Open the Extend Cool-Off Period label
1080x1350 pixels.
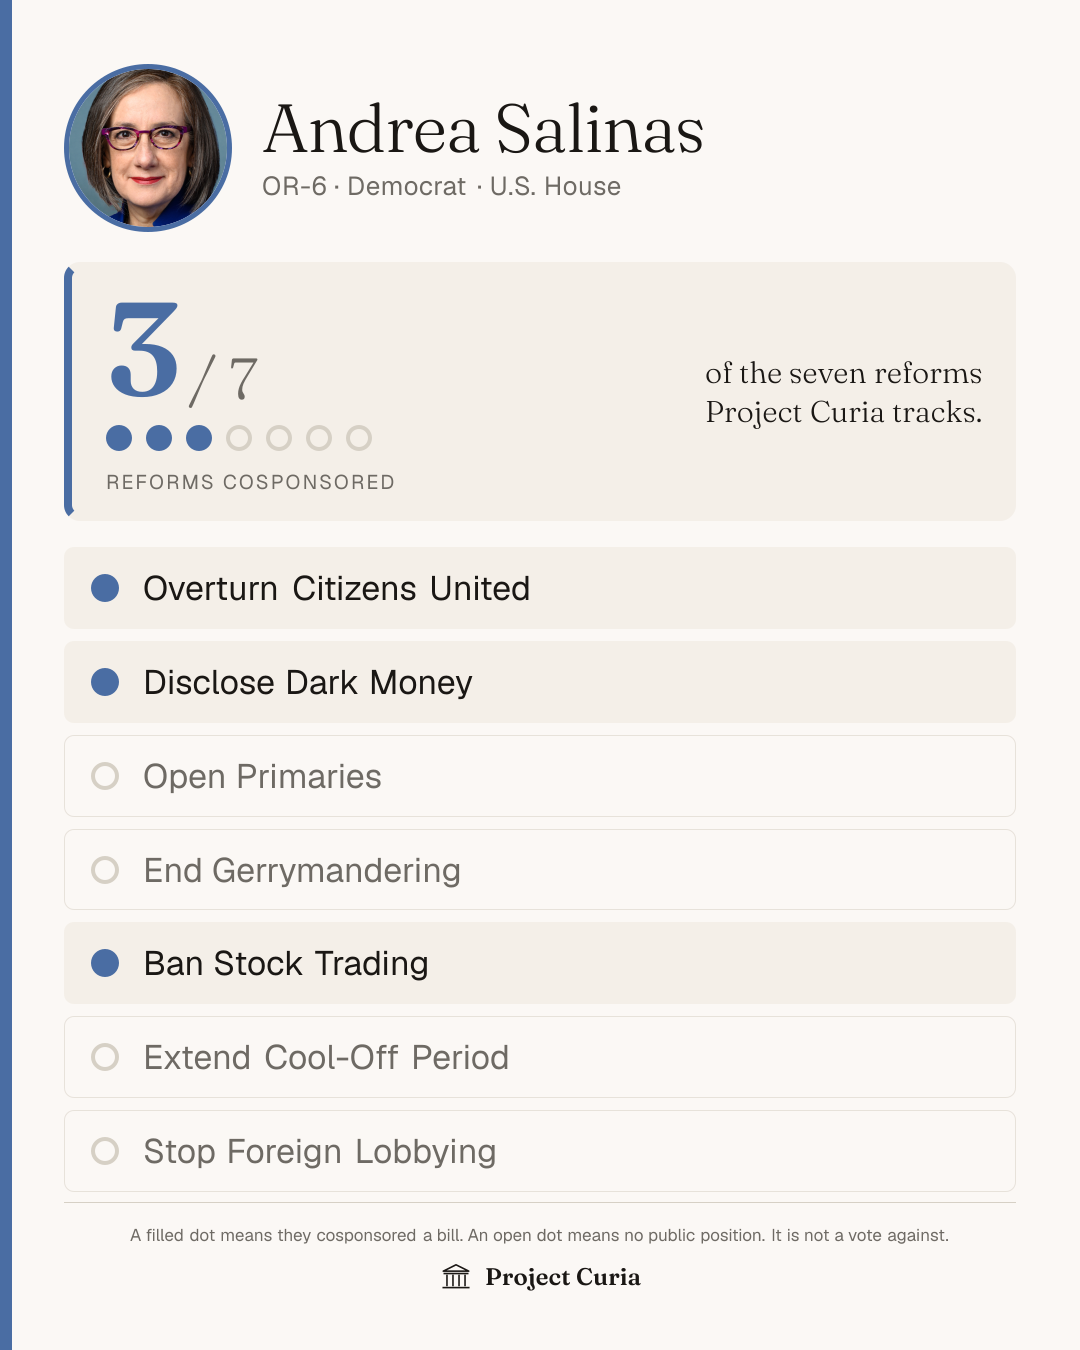point(326,1057)
